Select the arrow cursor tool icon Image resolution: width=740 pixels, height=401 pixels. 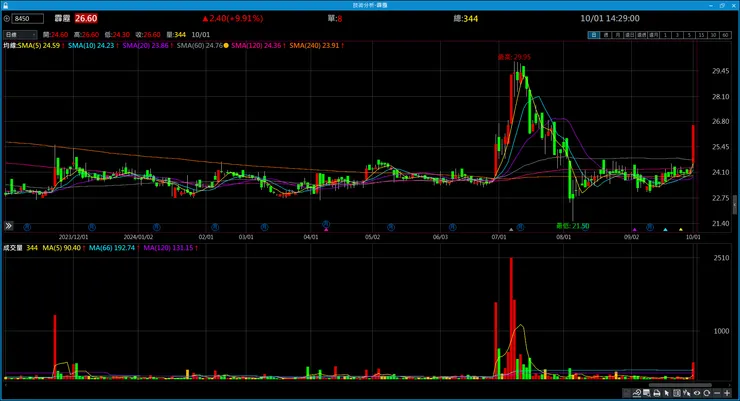[666, 393]
